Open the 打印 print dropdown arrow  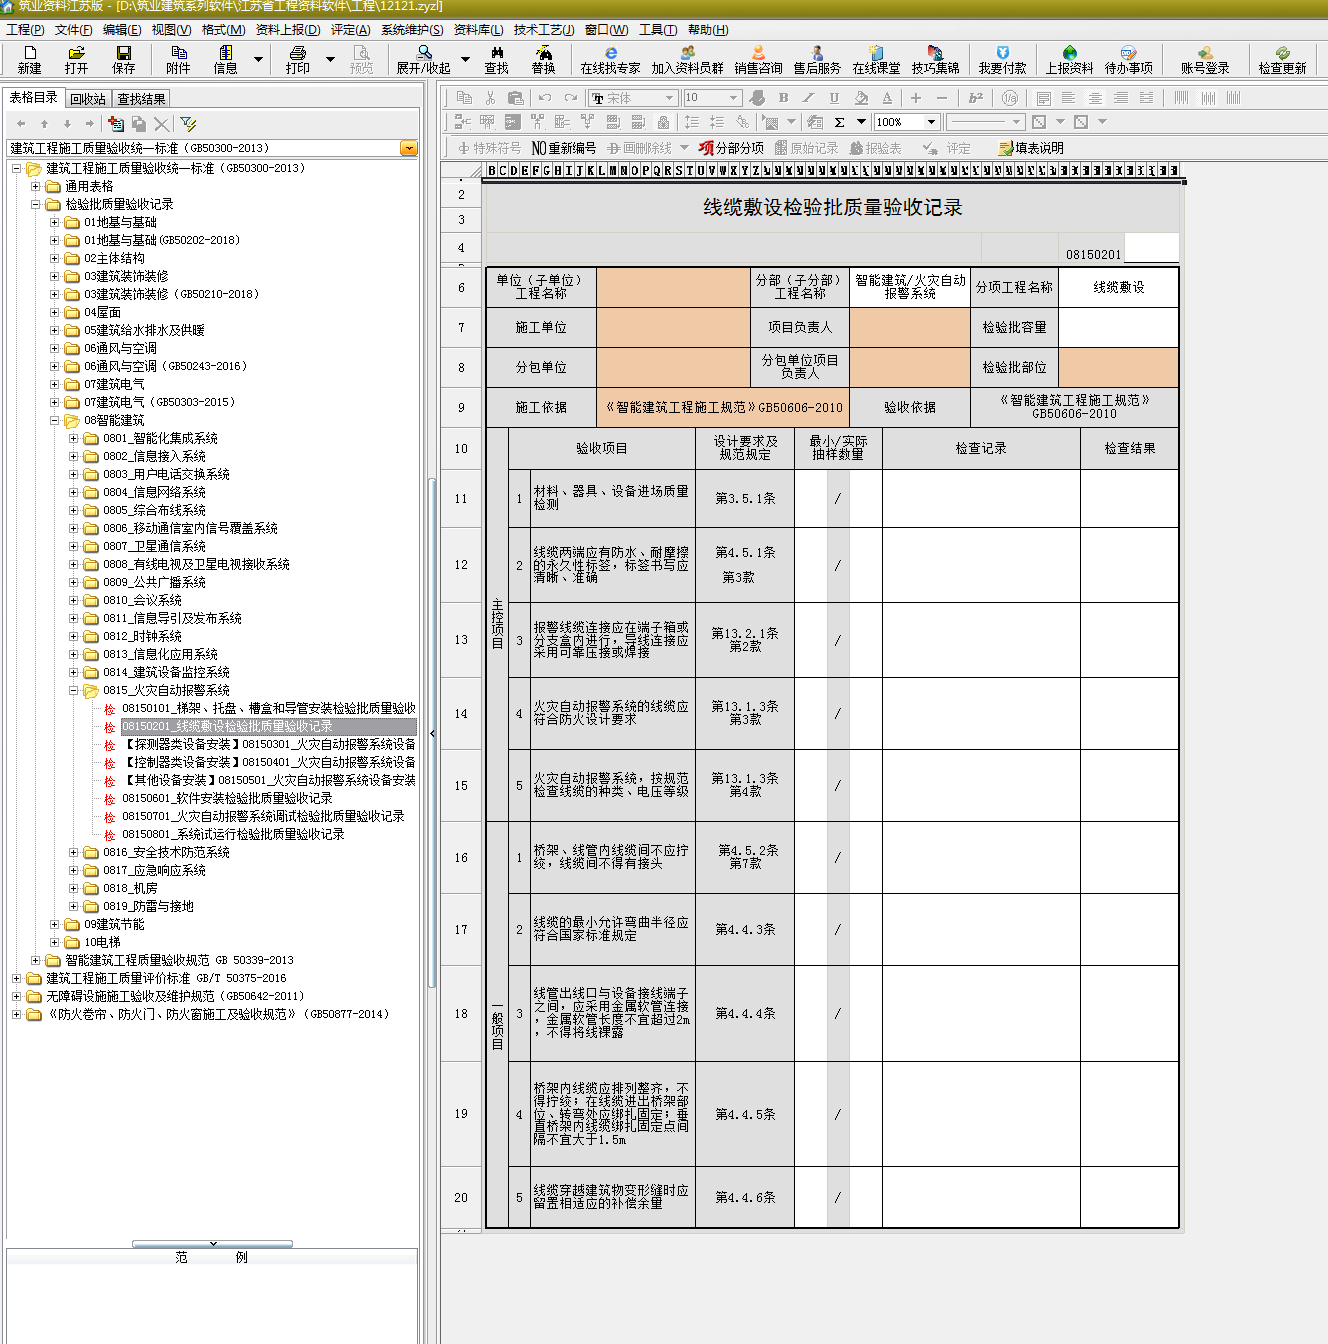click(x=331, y=60)
